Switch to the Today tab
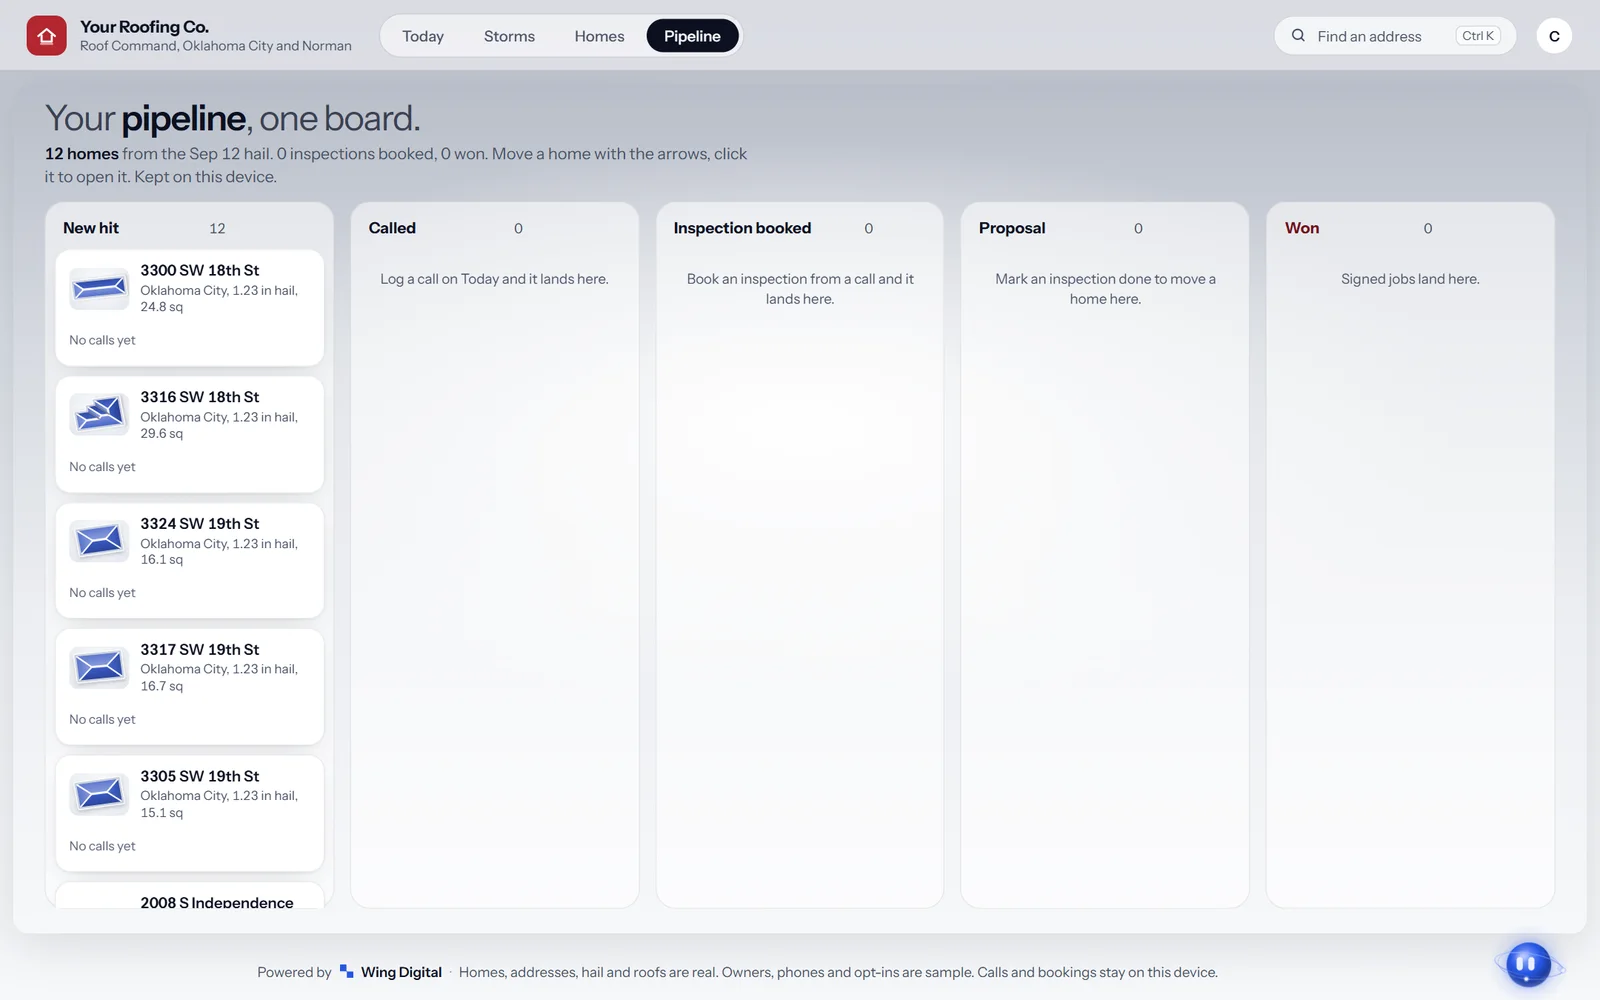The width and height of the screenshot is (1600, 1000). (x=423, y=36)
